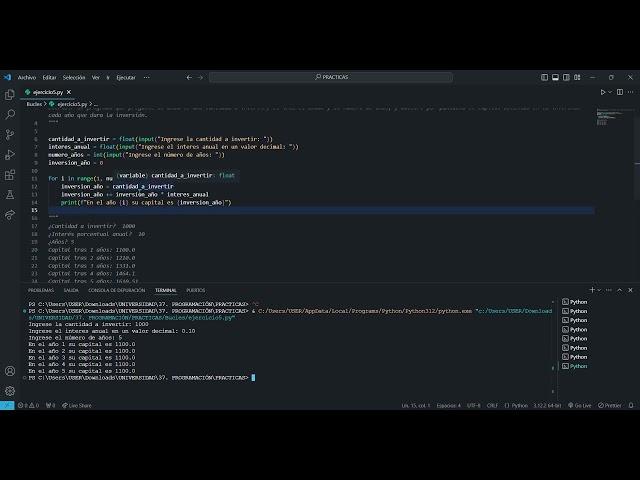Open terminal panel More Actions ellipsis

point(609,290)
